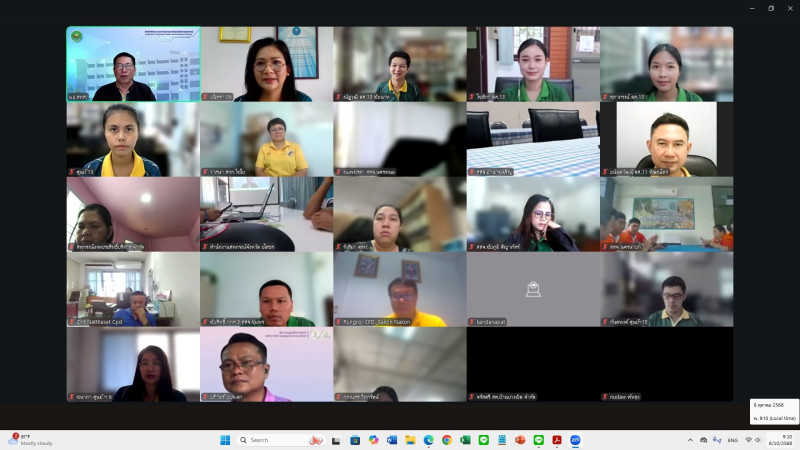Open Adobe Acrobat taskbar icon
The width and height of the screenshot is (800, 450).
click(x=557, y=440)
